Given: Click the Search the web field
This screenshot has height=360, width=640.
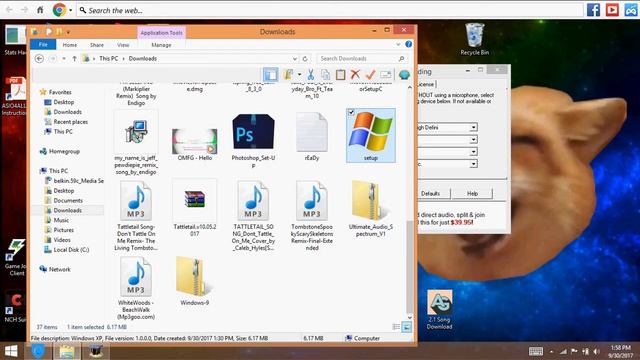Looking at the screenshot, I should (329, 10).
